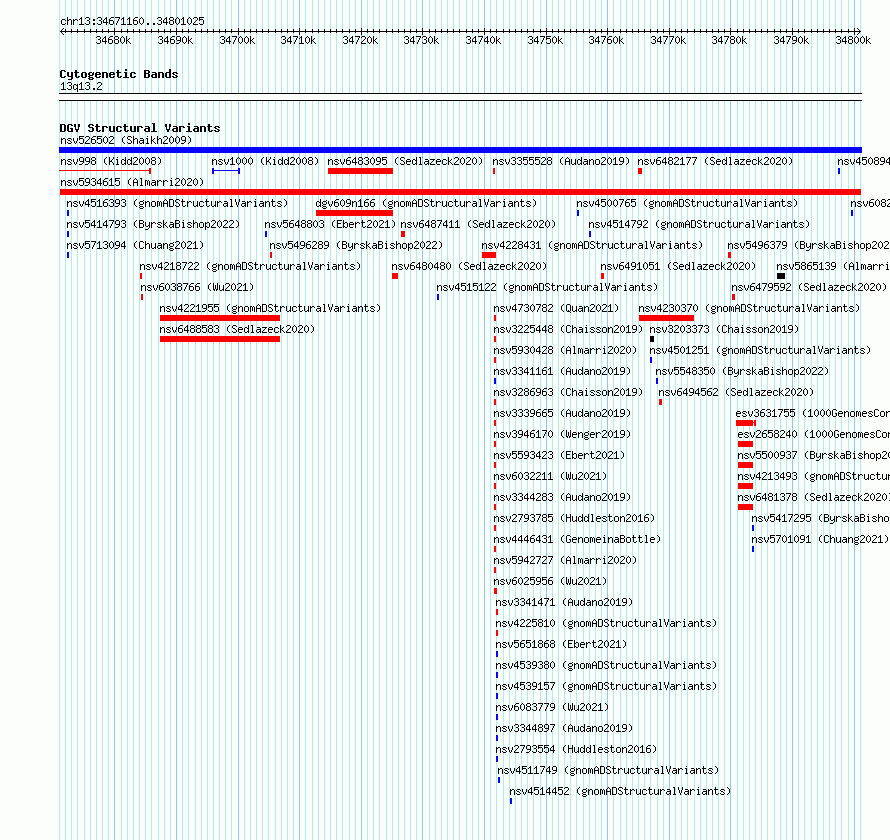
Task: Select nsv3946170 (Wenger2019) label
Action: [x=562, y=434]
